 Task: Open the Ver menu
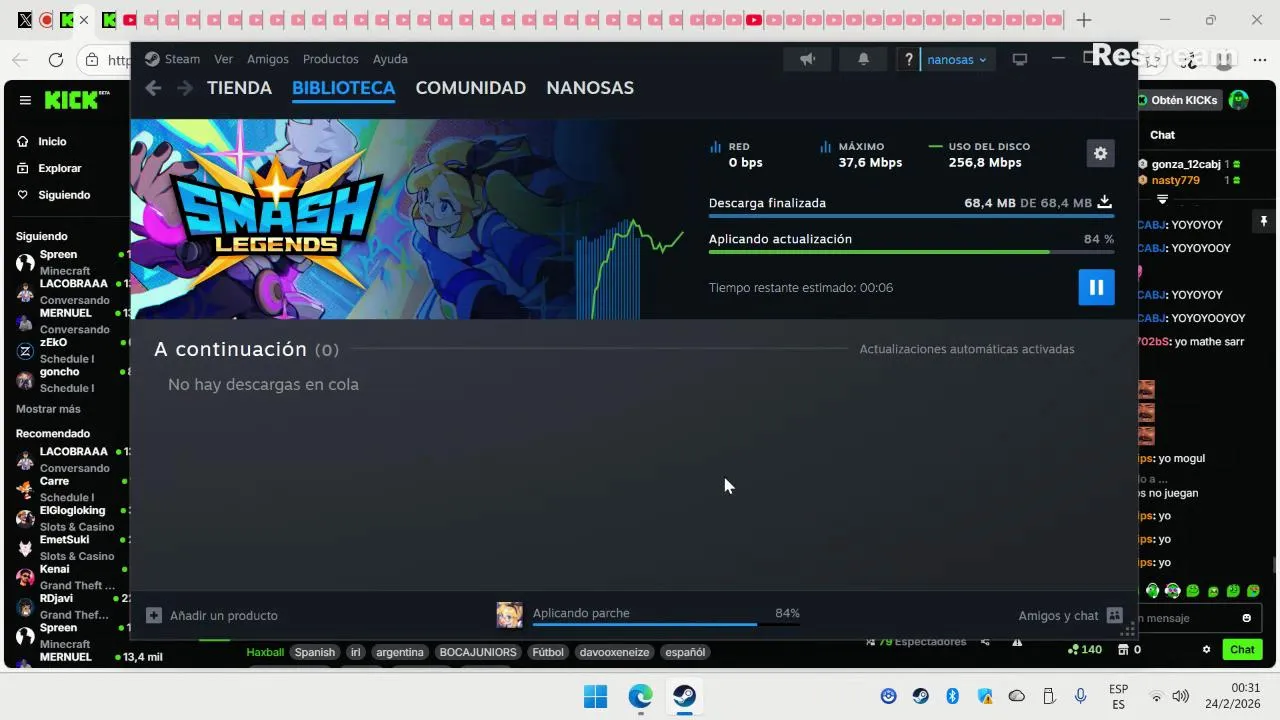[x=223, y=59]
